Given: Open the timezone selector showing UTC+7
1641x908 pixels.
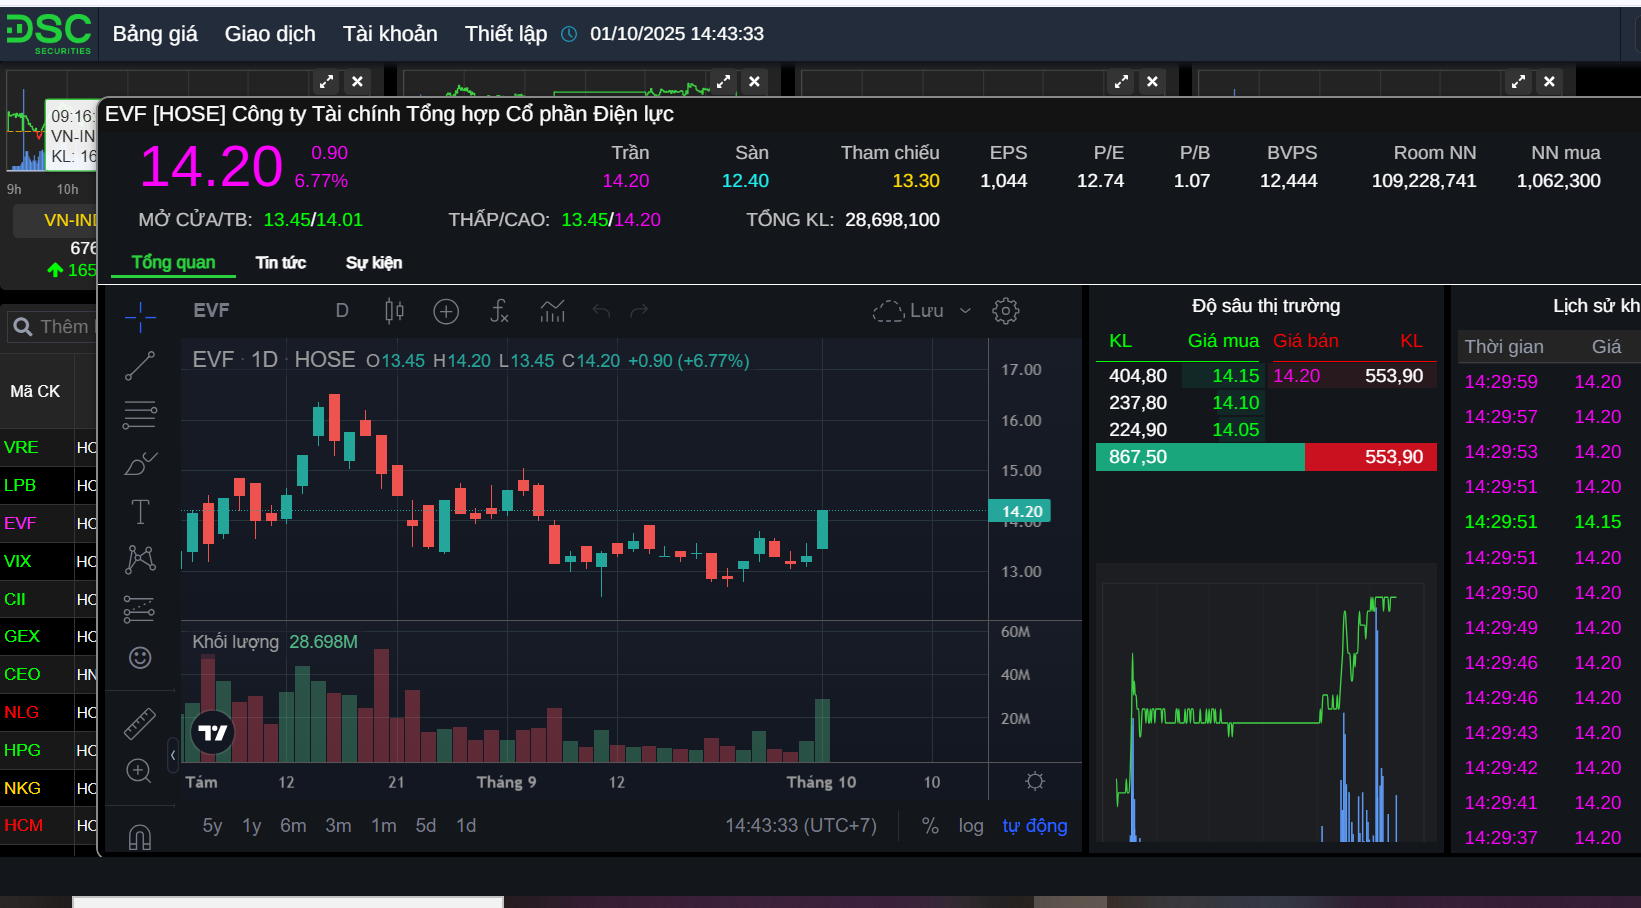Looking at the screenshot, I should click(x=801, y=826).
